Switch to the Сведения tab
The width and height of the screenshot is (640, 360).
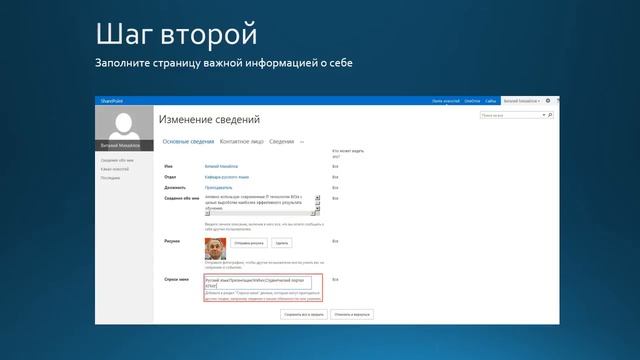click(x=281, y=142)
